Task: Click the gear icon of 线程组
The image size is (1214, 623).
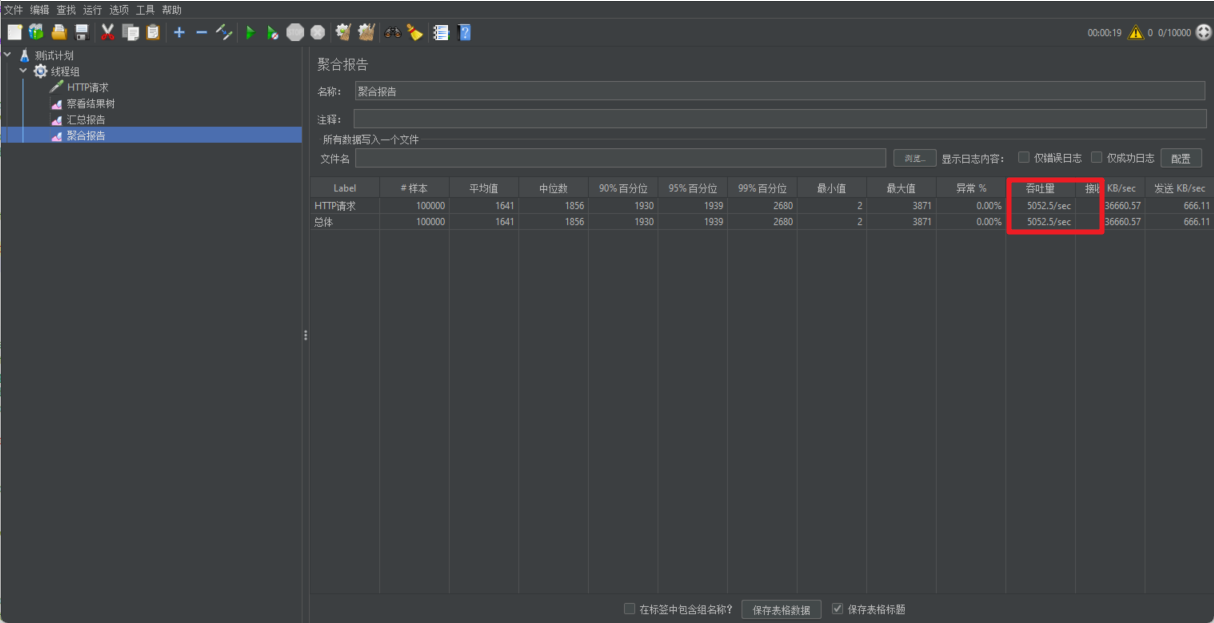Action: point(40,71)
